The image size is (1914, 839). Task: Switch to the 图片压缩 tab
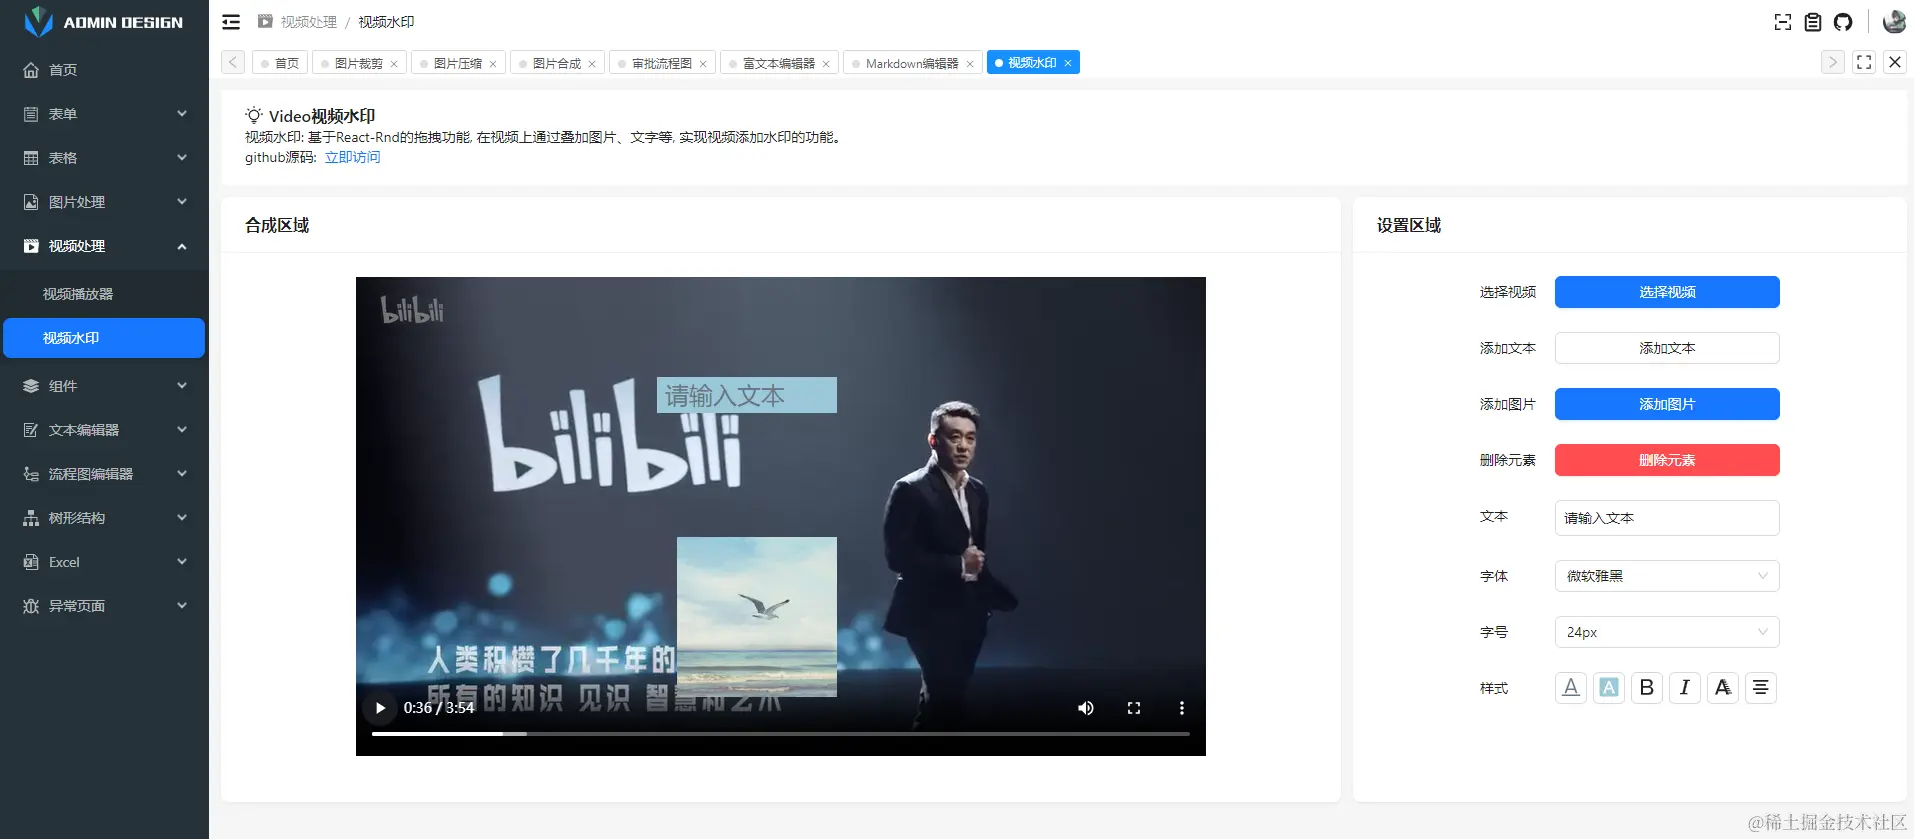pos(457,63)
